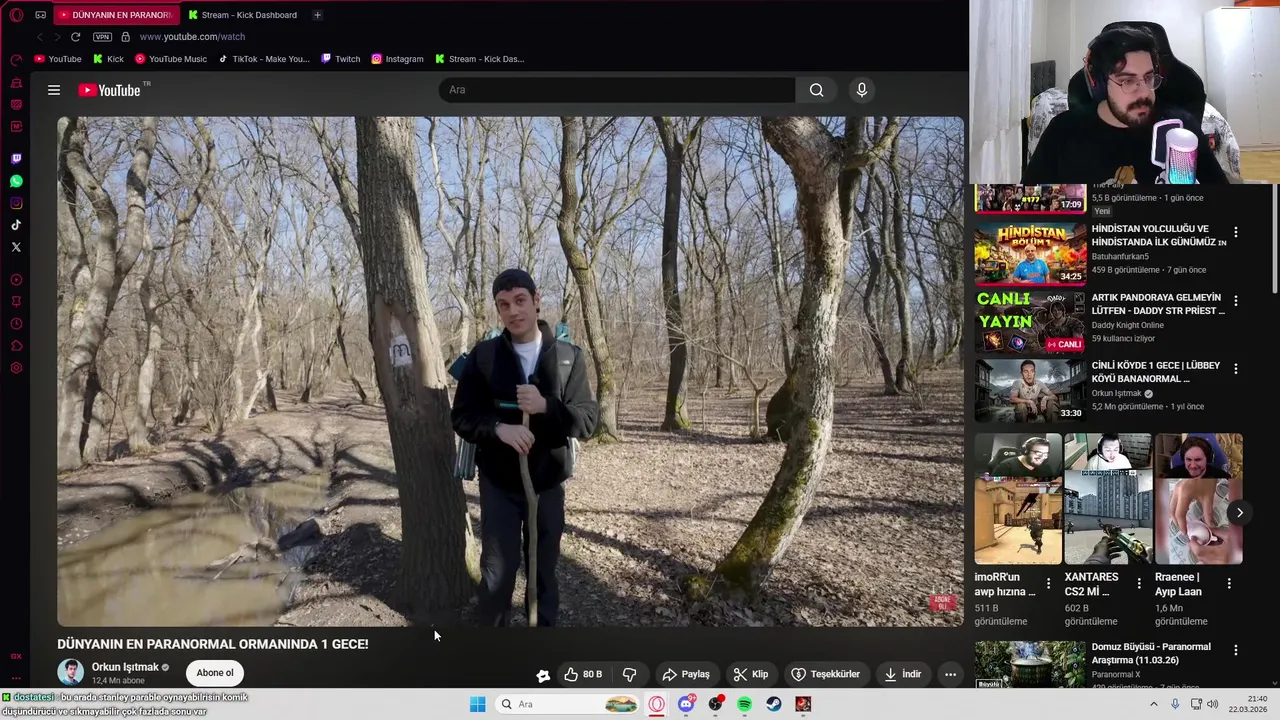Open options for Raenee Ayıp Laan short
The image size is (1280, 720).
click(1228, 583)
